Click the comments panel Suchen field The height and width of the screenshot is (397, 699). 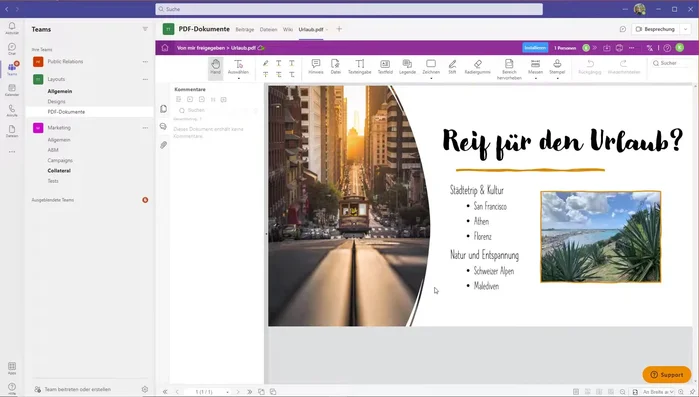click(217, 110)
